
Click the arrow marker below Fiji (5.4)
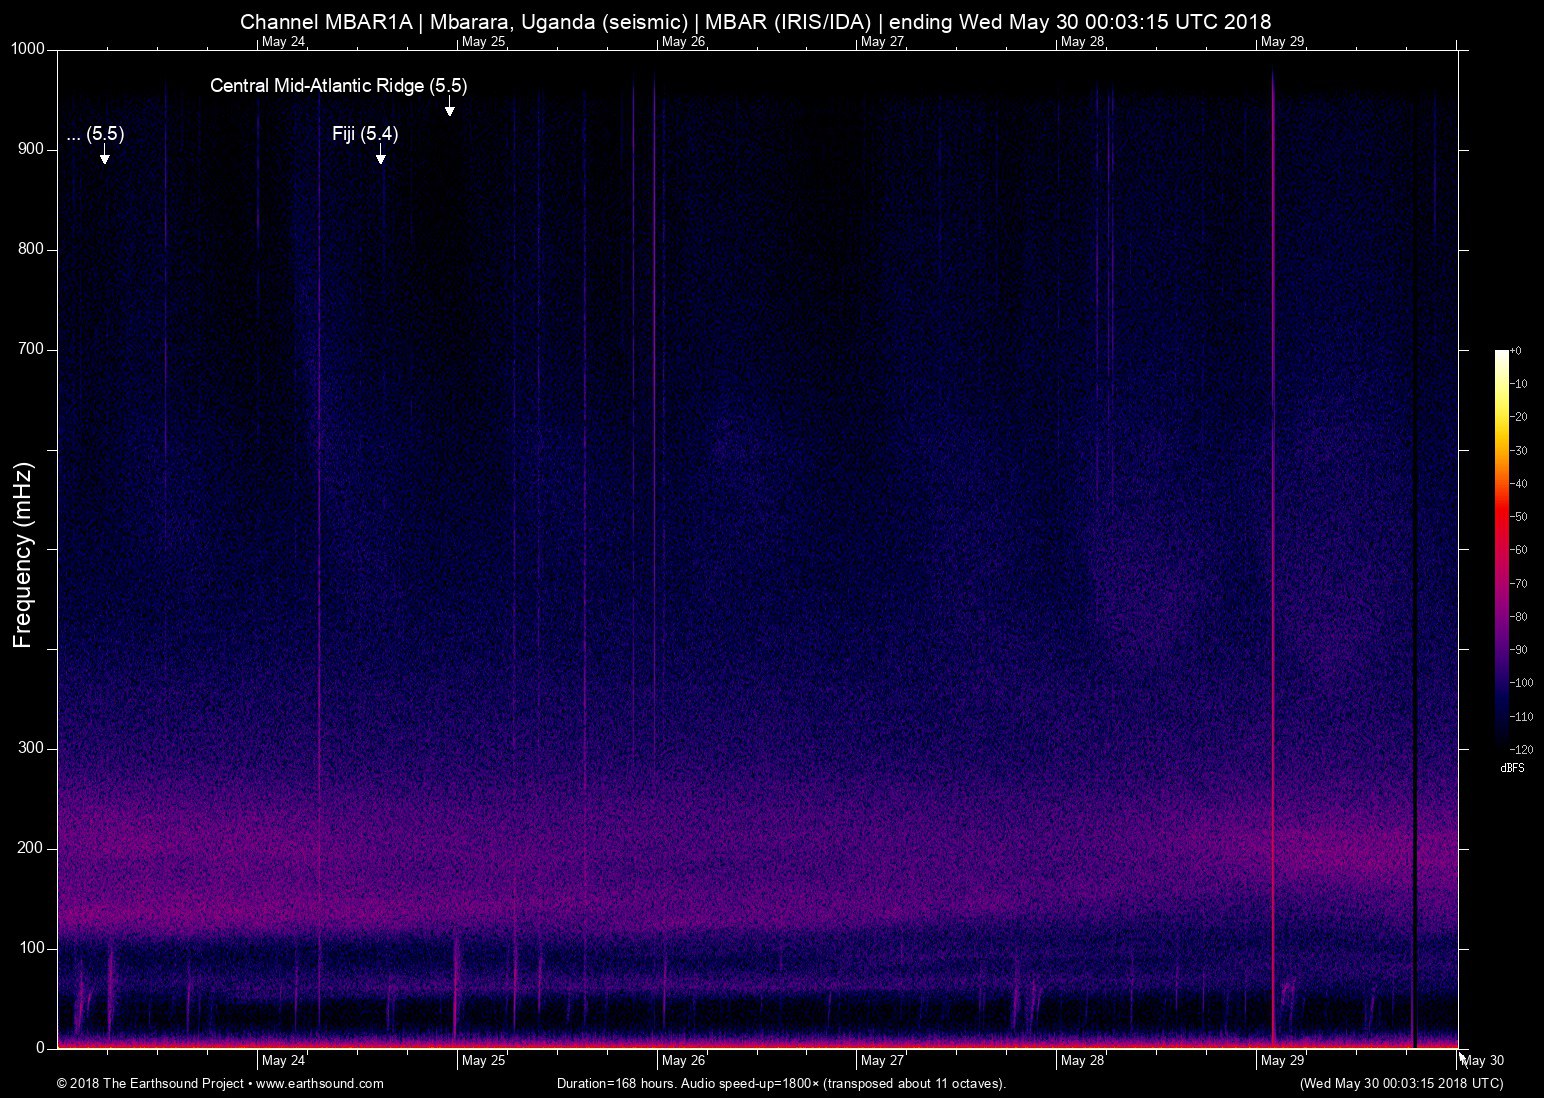click(380, 157)
